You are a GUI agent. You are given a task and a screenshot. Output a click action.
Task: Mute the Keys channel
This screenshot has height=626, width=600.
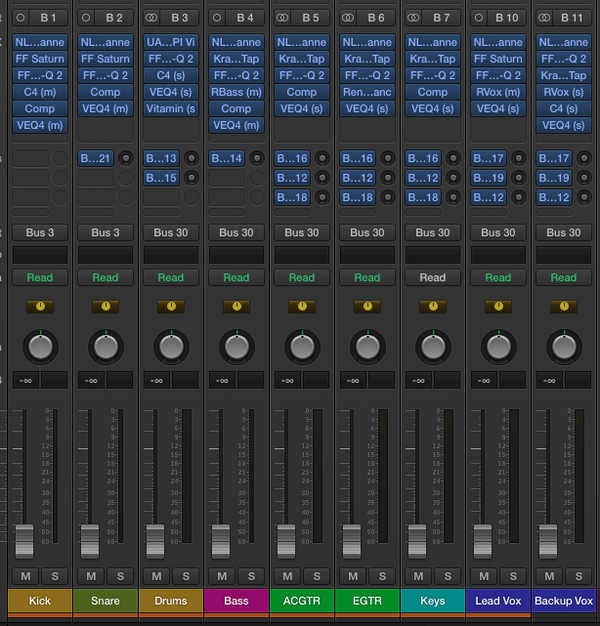click(419, 575)
